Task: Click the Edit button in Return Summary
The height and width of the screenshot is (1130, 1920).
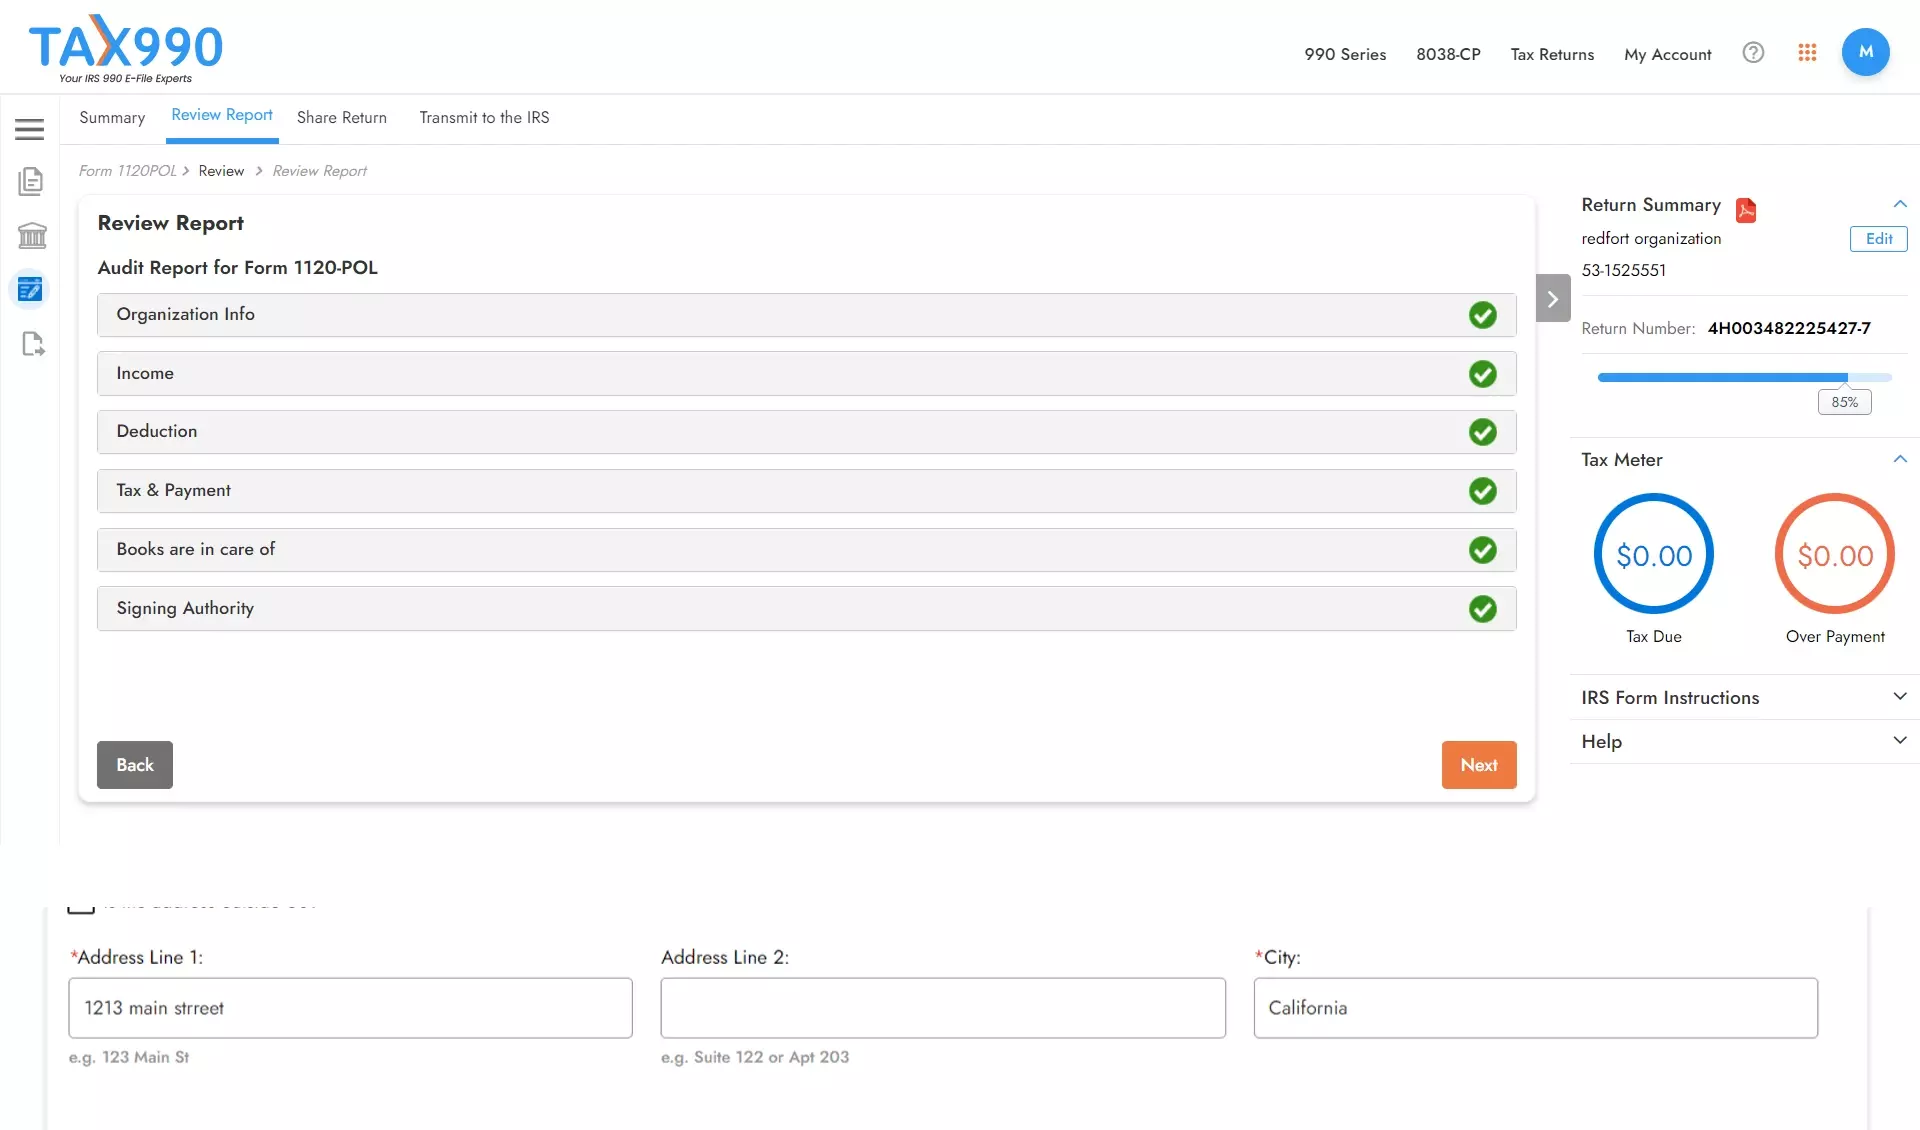Action: pos(1878,239)
